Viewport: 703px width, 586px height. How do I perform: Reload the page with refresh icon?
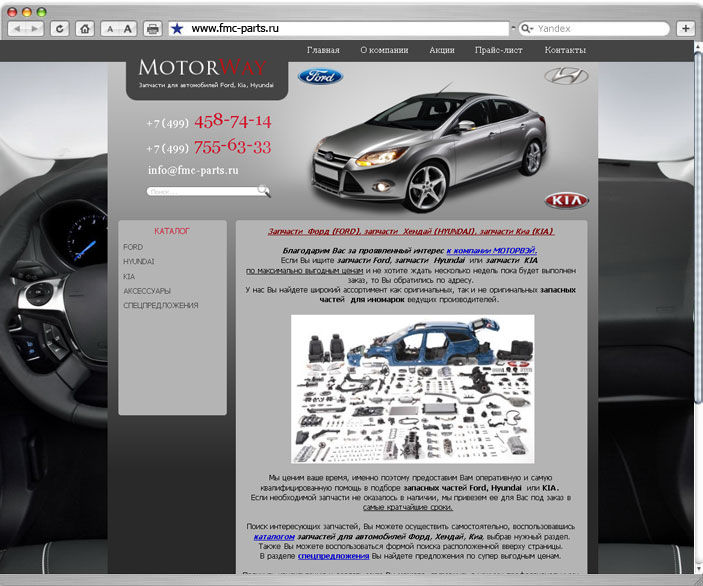click(59, 29)
